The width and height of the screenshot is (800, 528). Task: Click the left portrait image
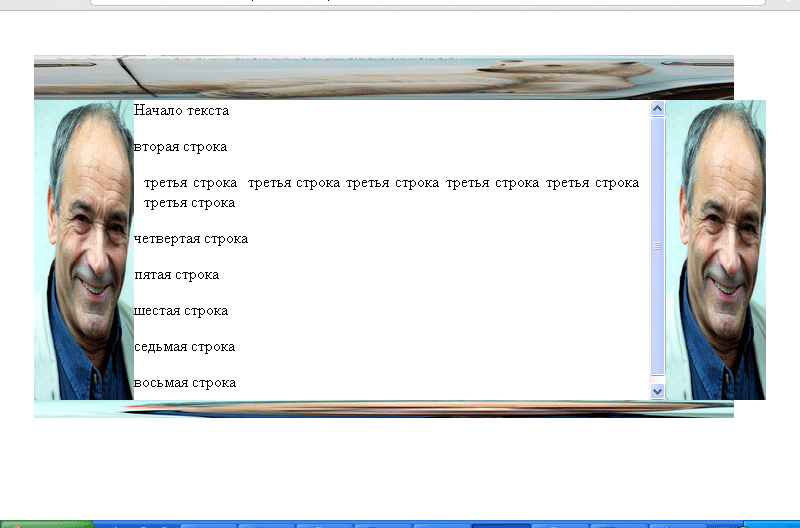point(84,250)
